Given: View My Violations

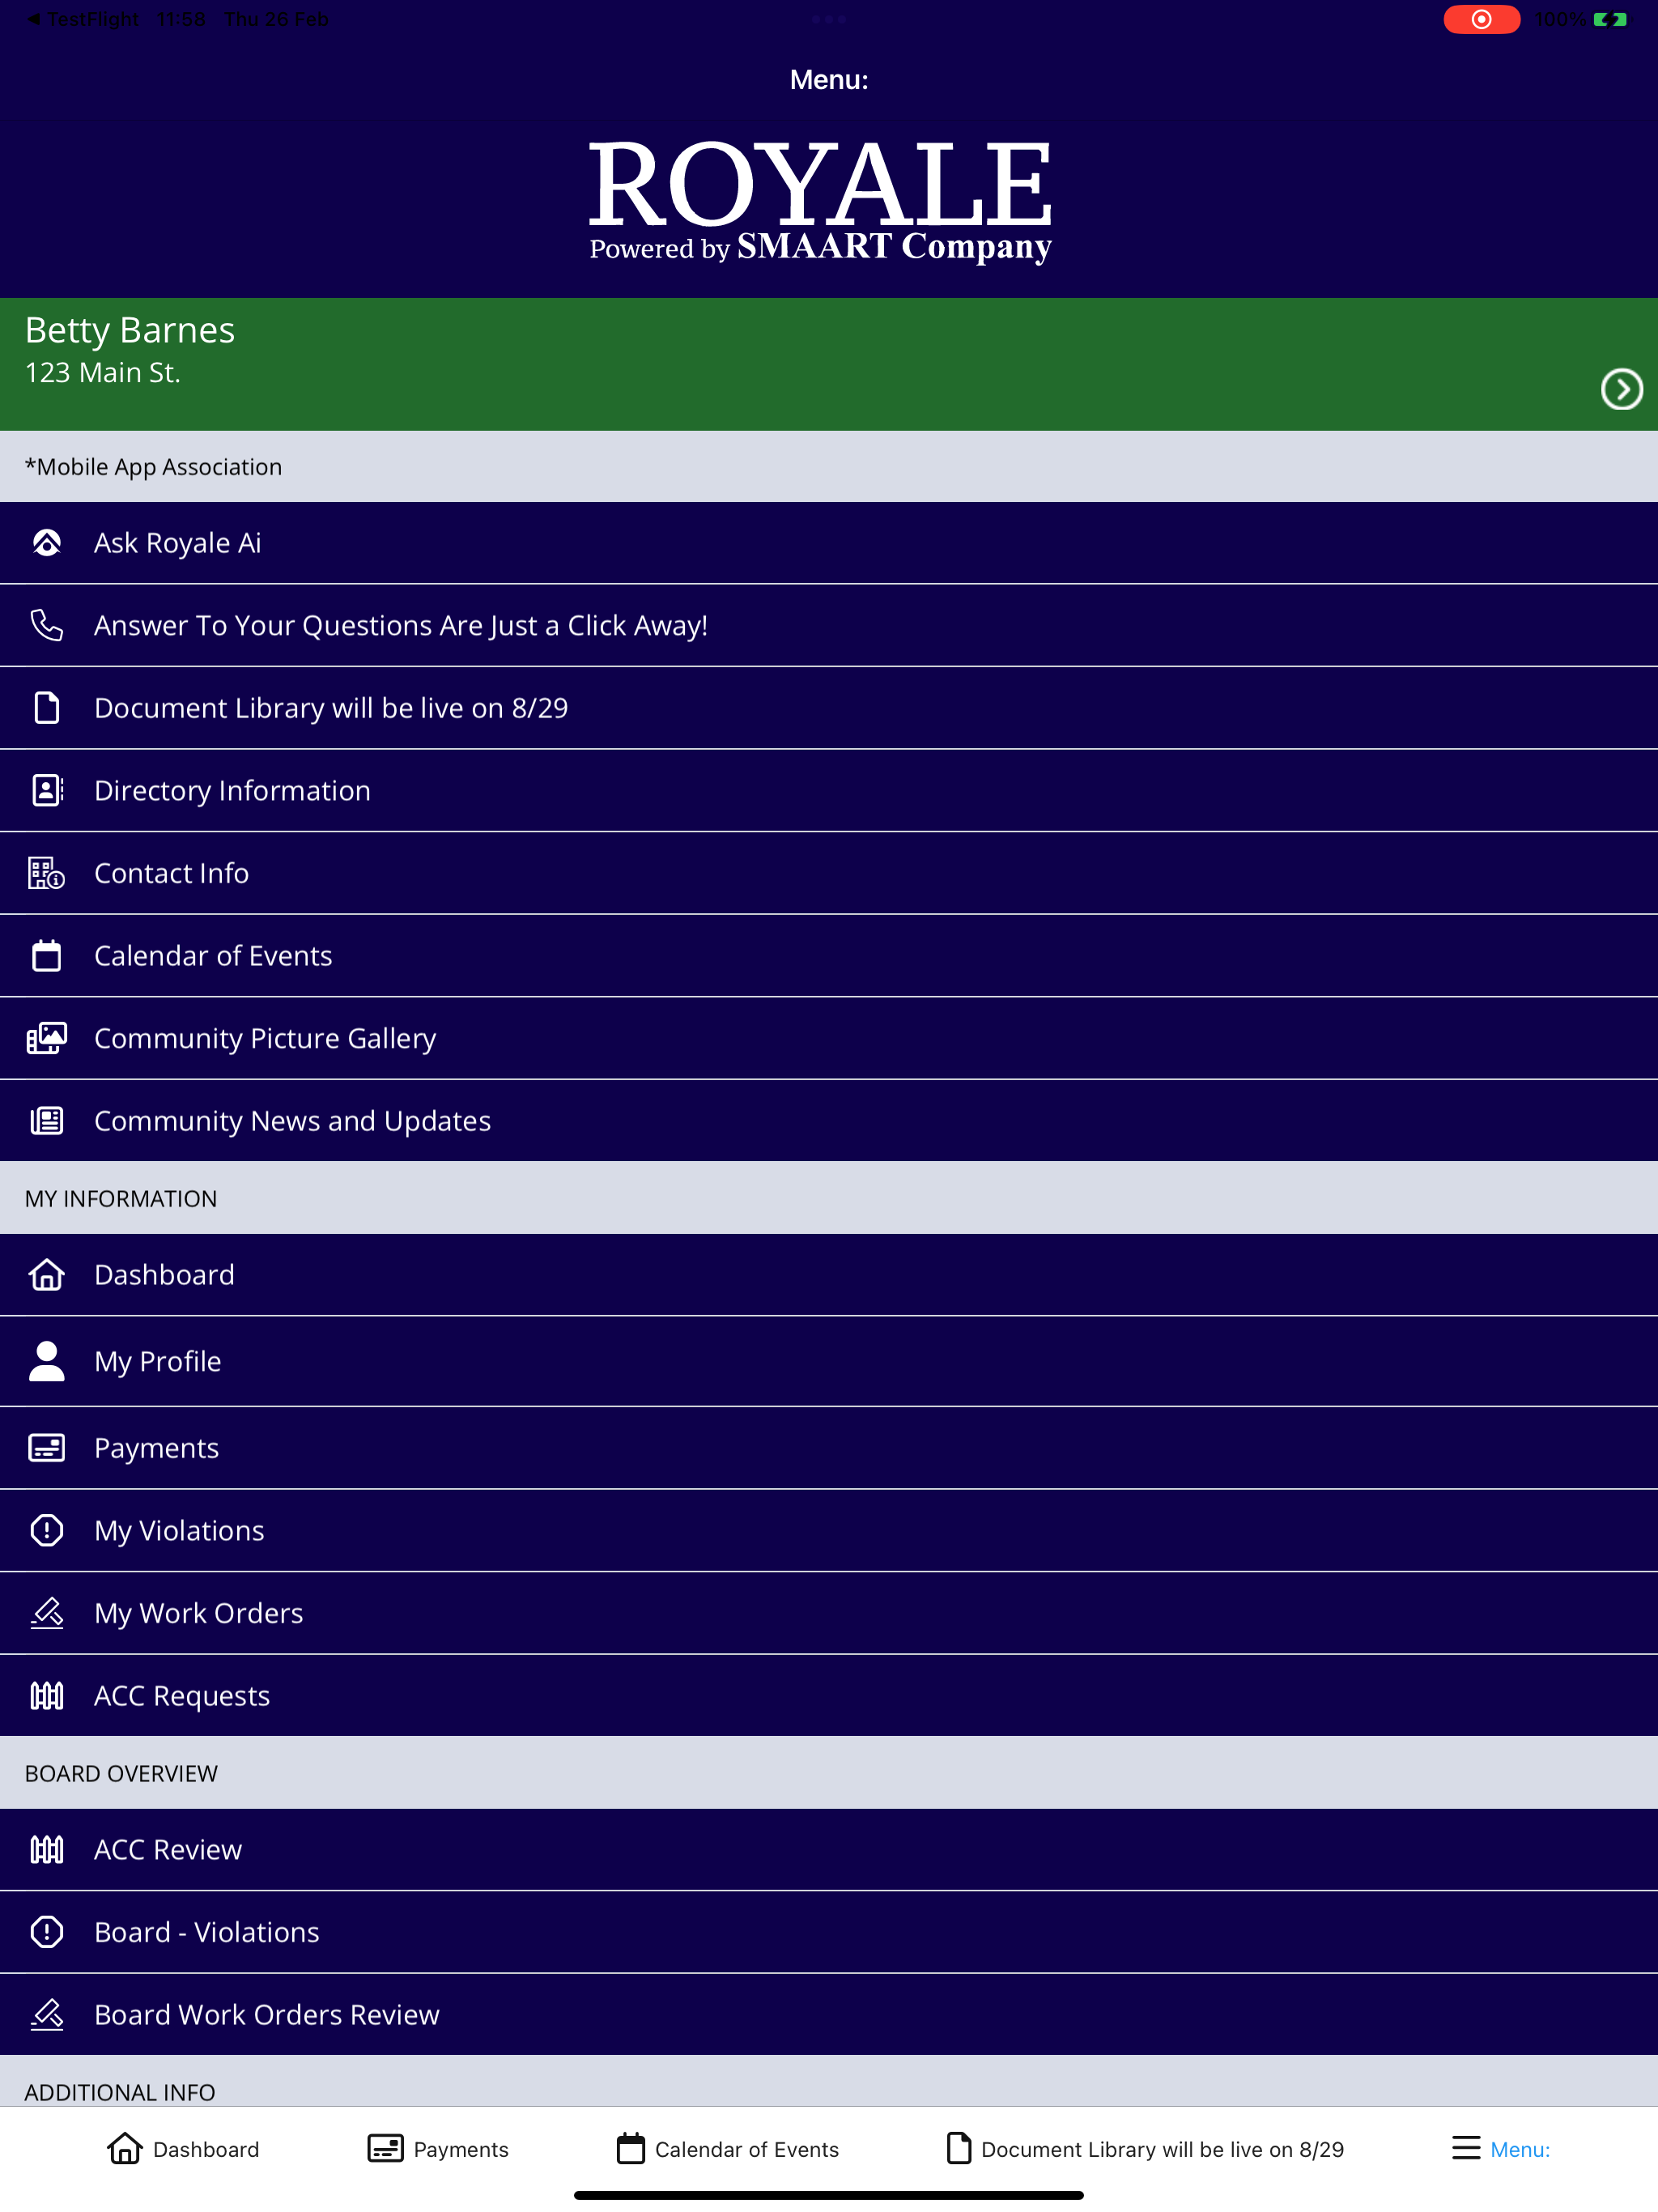Looking at the screenshot, I should [829, 1530].
